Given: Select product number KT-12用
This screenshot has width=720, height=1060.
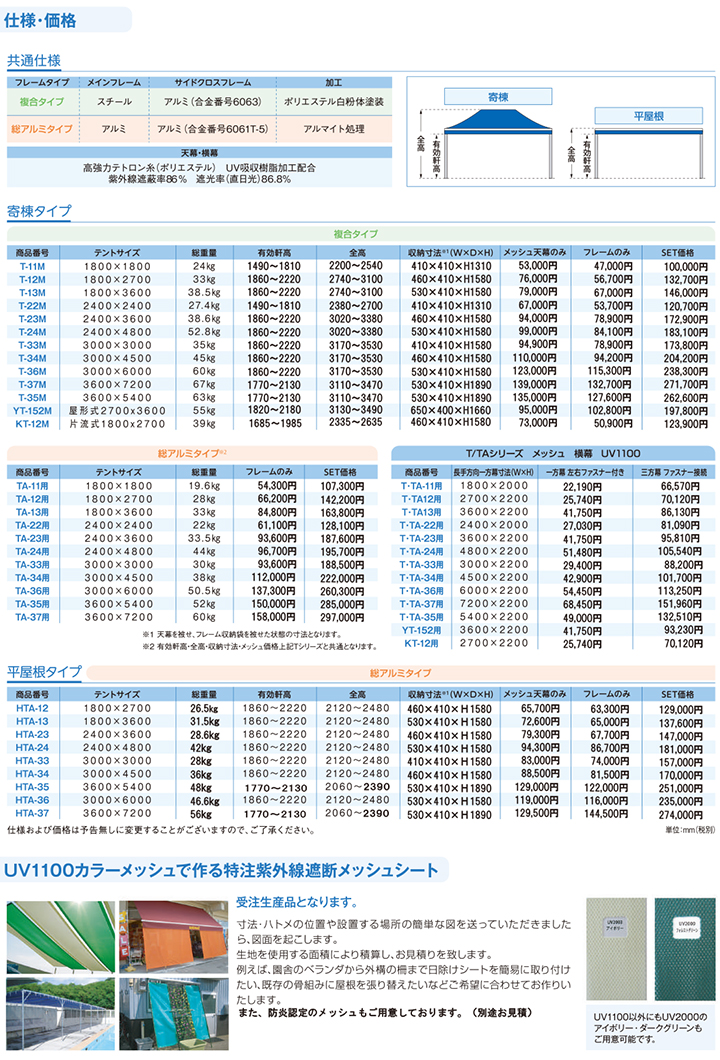Looking at the screenshot, I should click(x=422, y=644).
